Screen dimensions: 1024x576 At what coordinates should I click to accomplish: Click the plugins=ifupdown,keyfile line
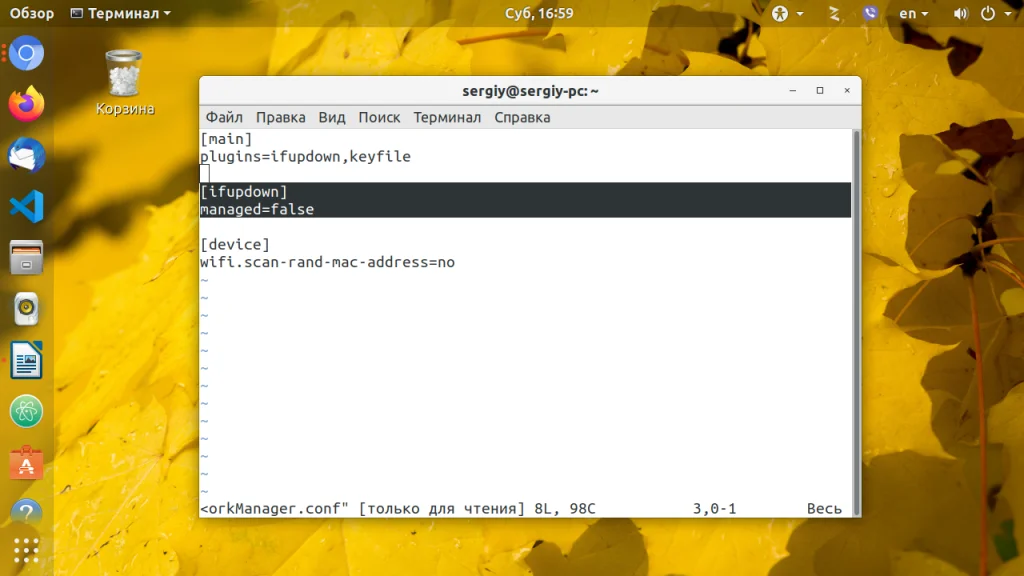305,157
